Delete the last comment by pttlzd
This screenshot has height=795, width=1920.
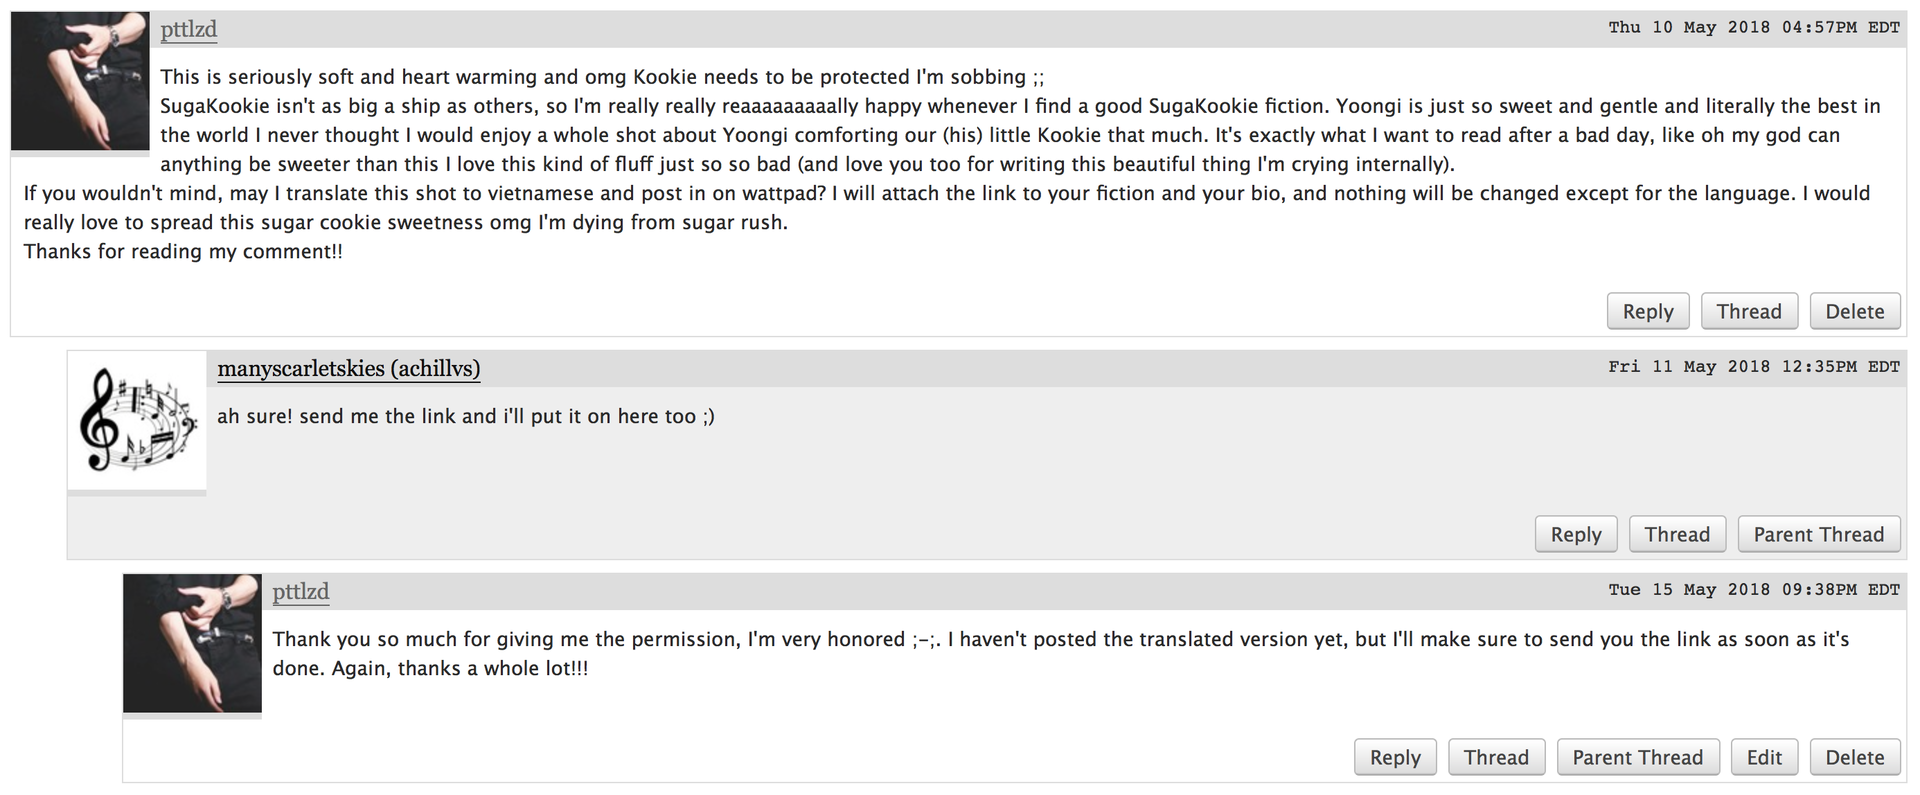[x=1854, y=758]
